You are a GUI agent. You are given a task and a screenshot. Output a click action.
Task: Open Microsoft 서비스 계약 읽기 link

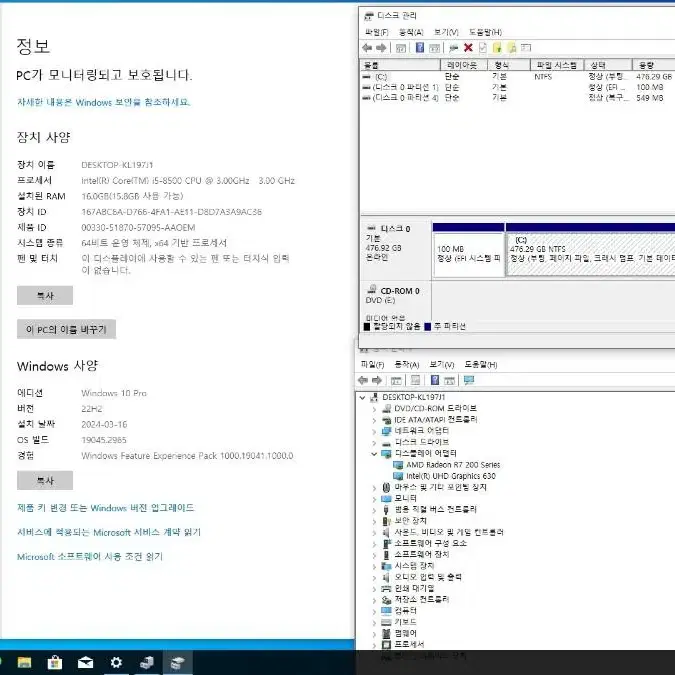[109, 533]
